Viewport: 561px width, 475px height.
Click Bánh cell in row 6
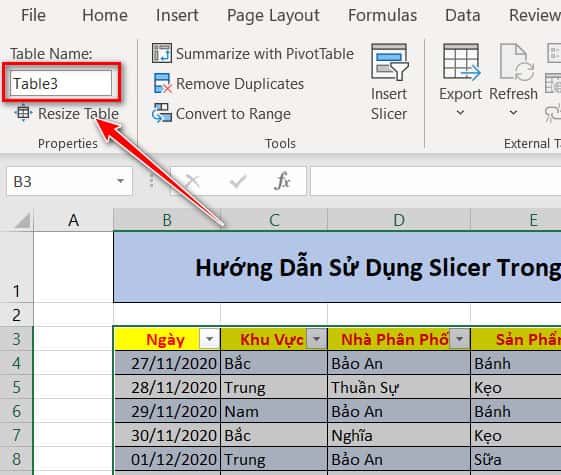[516, 411]
